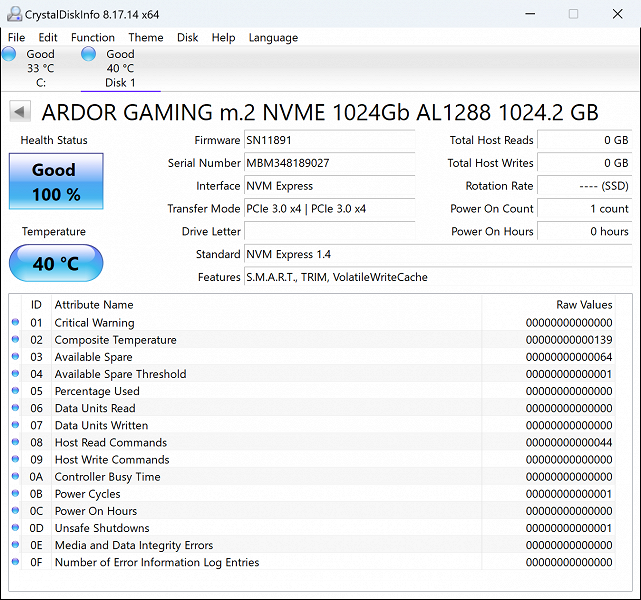Click the status dot for Controller Busy Time
This screenshot has height=600, width=641.
(16, 476)
